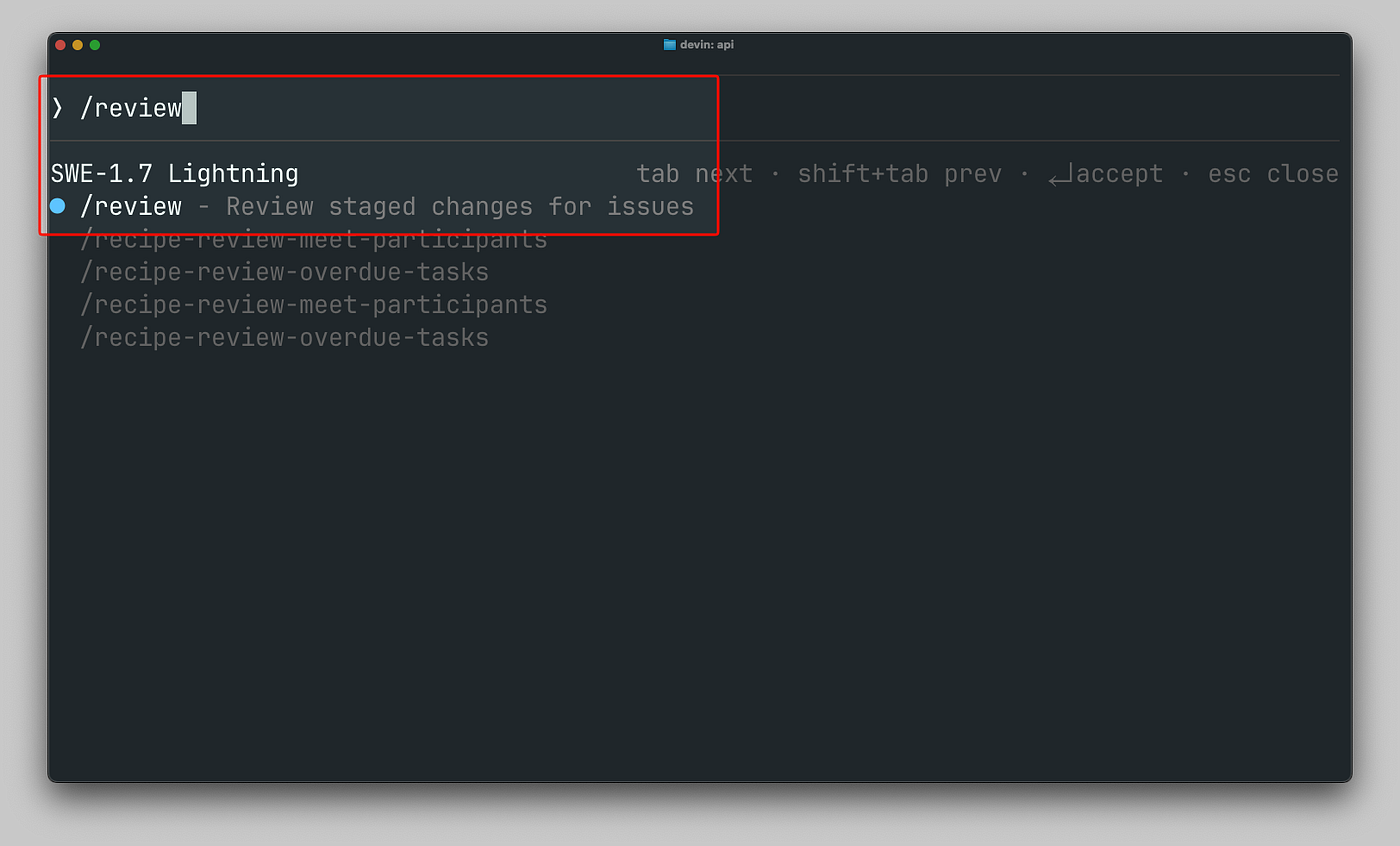Choose the first /recipe-review-overdue-tasks suggestion
This screenshot has height=846, width=1400.
pos(284,272)
